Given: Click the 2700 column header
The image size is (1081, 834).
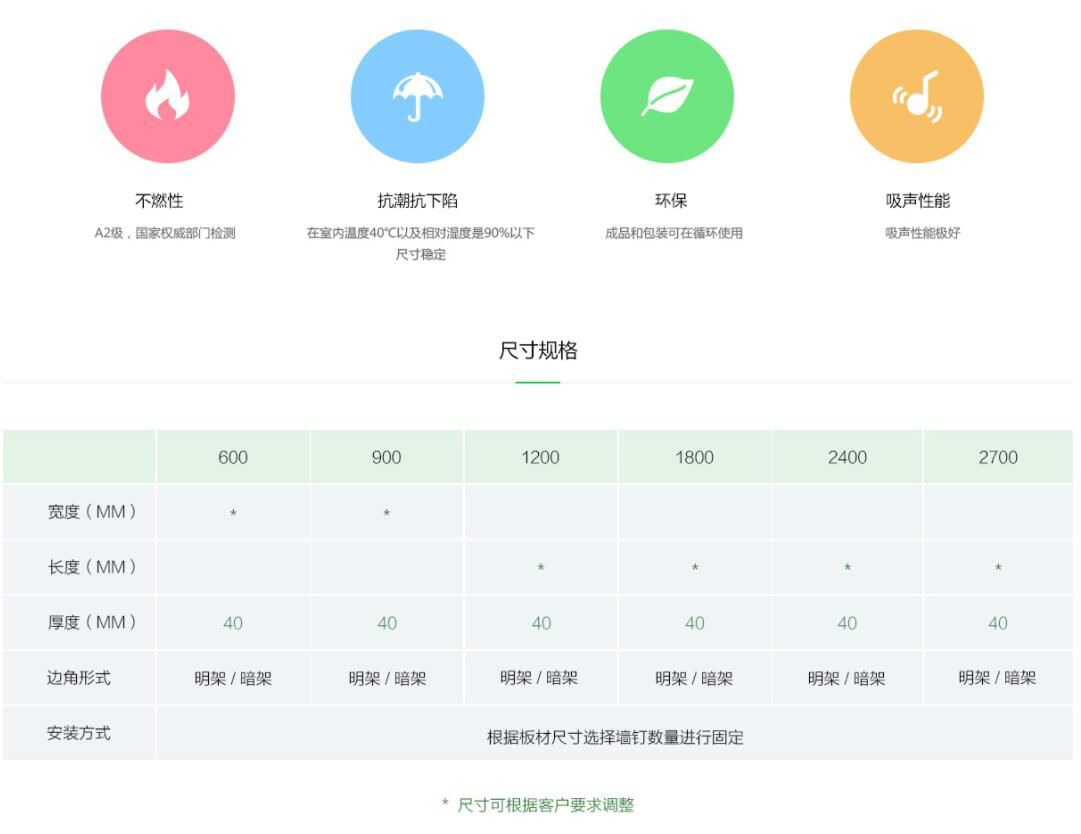Looking at the screenshot, I should click(x=998, y=458).
